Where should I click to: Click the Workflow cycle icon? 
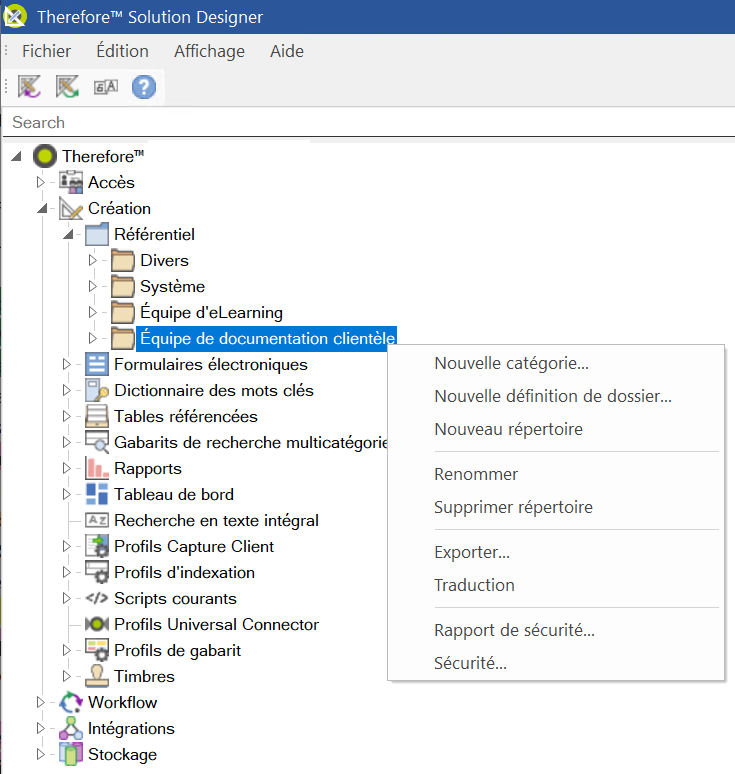coord(71,702)
